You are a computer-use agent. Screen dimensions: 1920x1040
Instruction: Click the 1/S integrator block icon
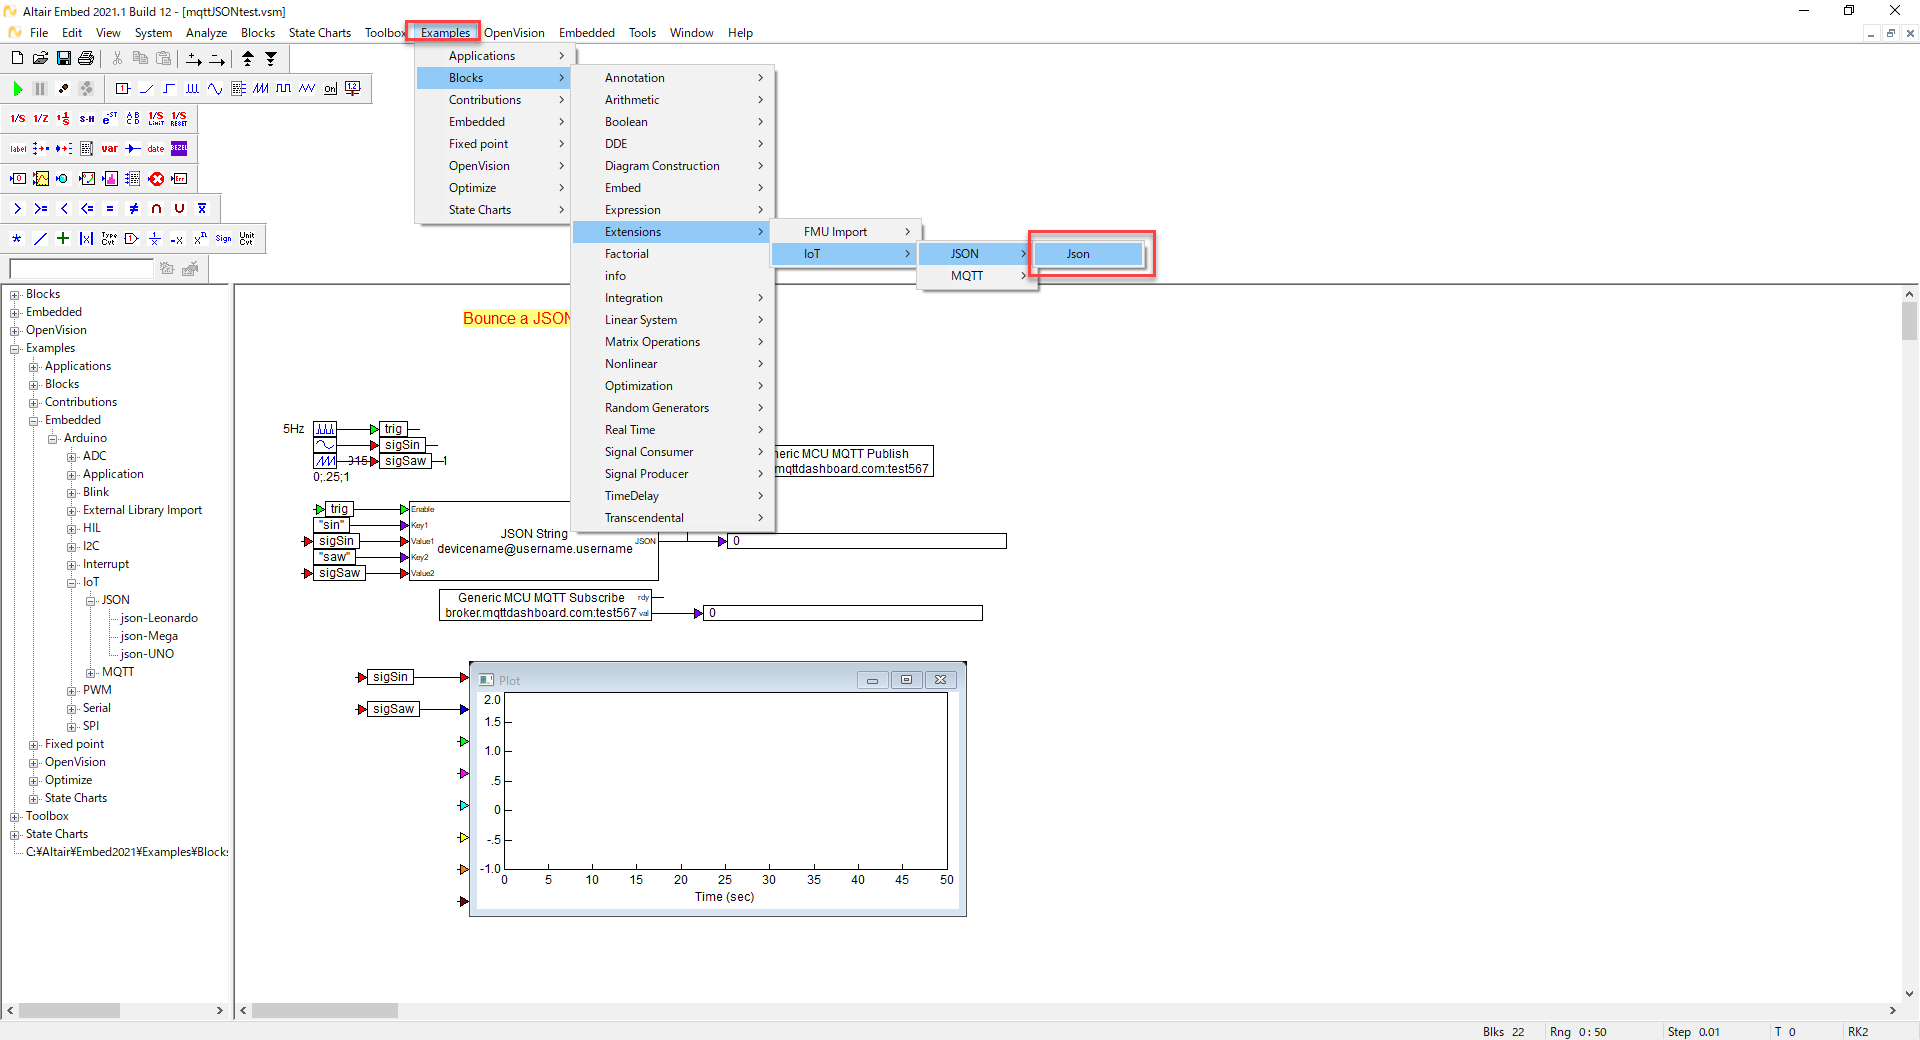coord(18,118)
